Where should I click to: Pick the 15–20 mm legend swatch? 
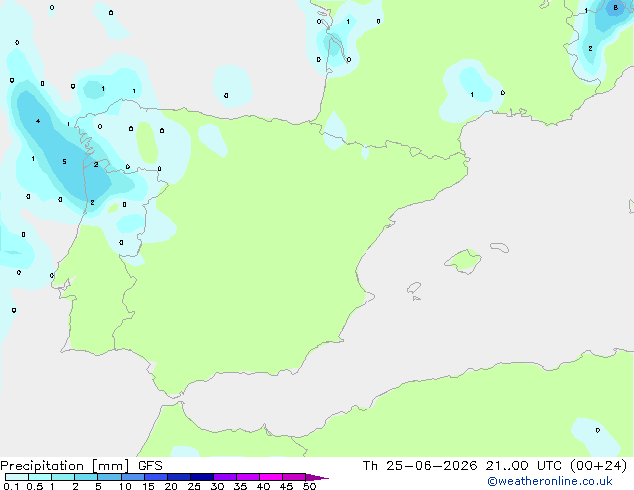tap(156, 477)
